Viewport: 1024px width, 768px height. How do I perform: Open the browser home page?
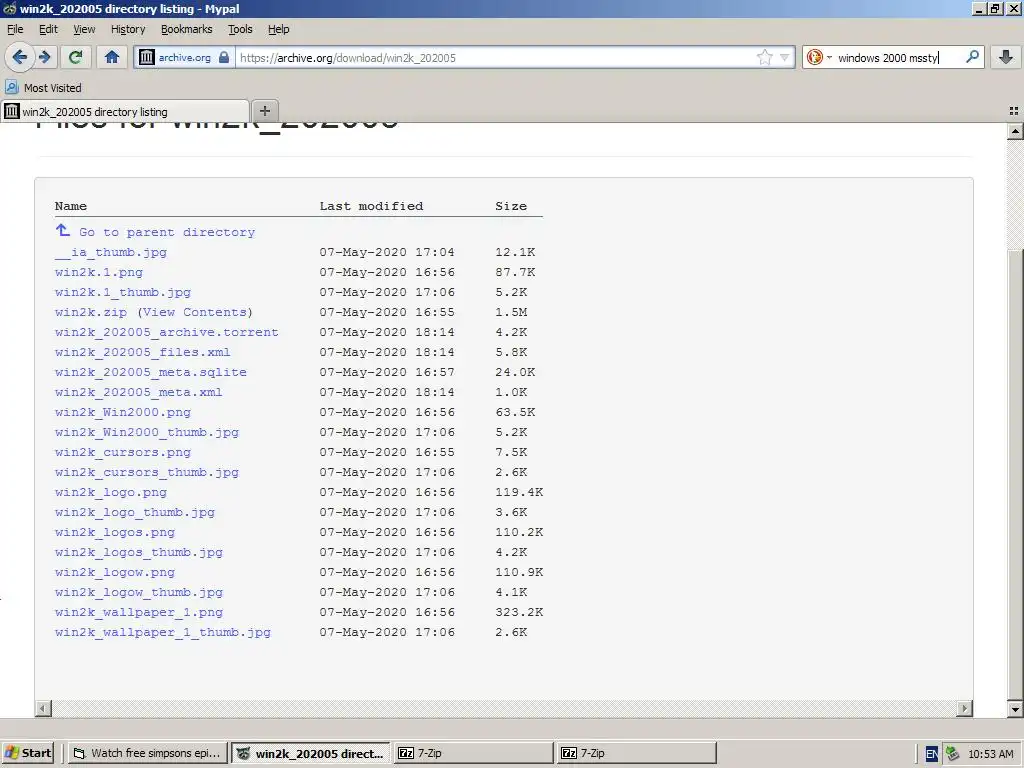(x=112, y=57)
